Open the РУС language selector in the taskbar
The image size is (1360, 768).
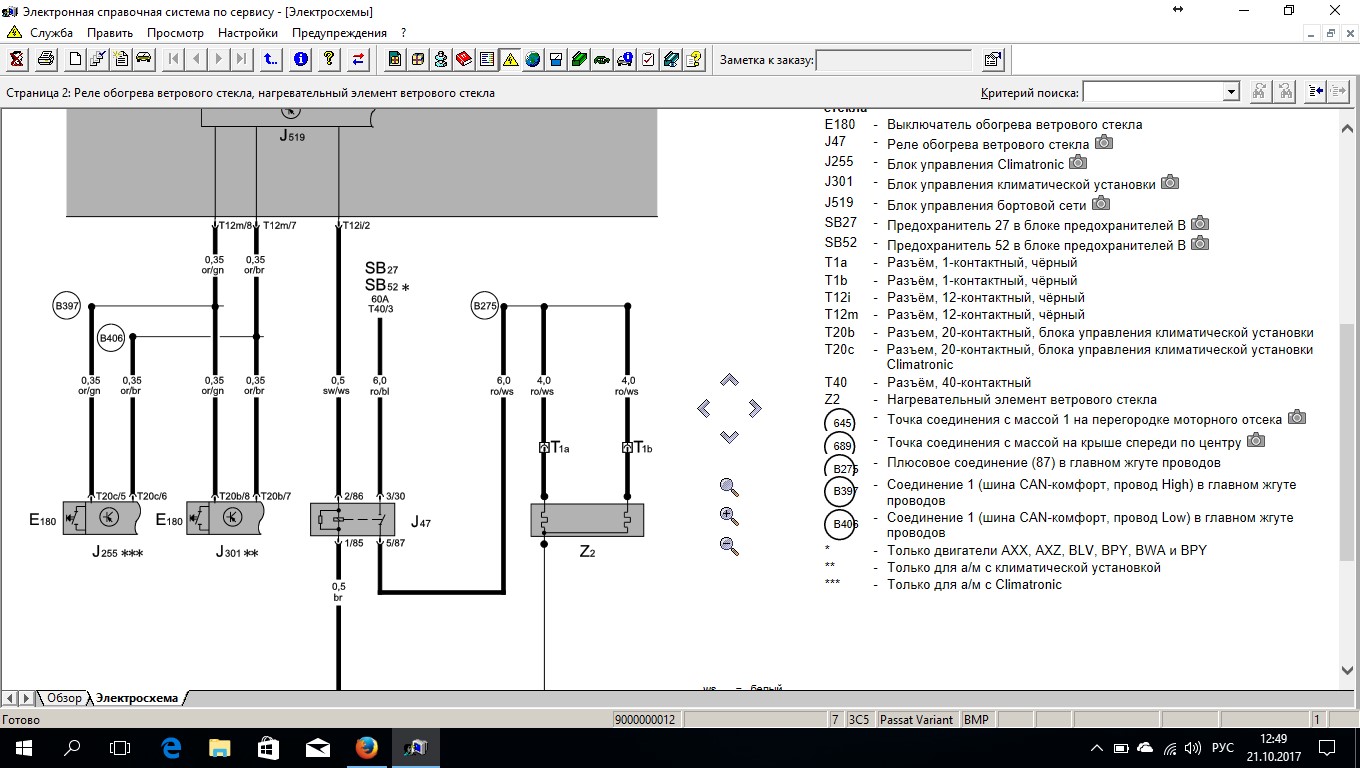1222,748
